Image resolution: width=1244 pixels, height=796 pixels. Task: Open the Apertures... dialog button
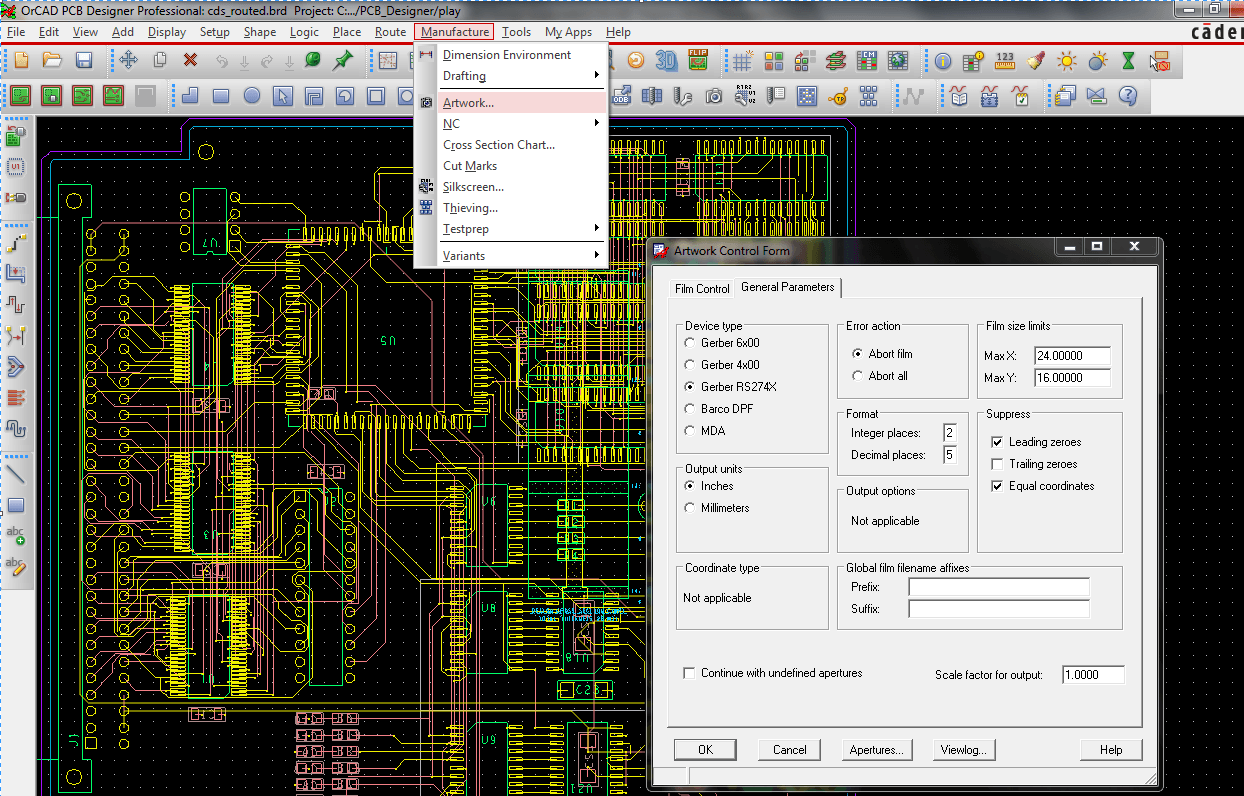pos(876,750)
